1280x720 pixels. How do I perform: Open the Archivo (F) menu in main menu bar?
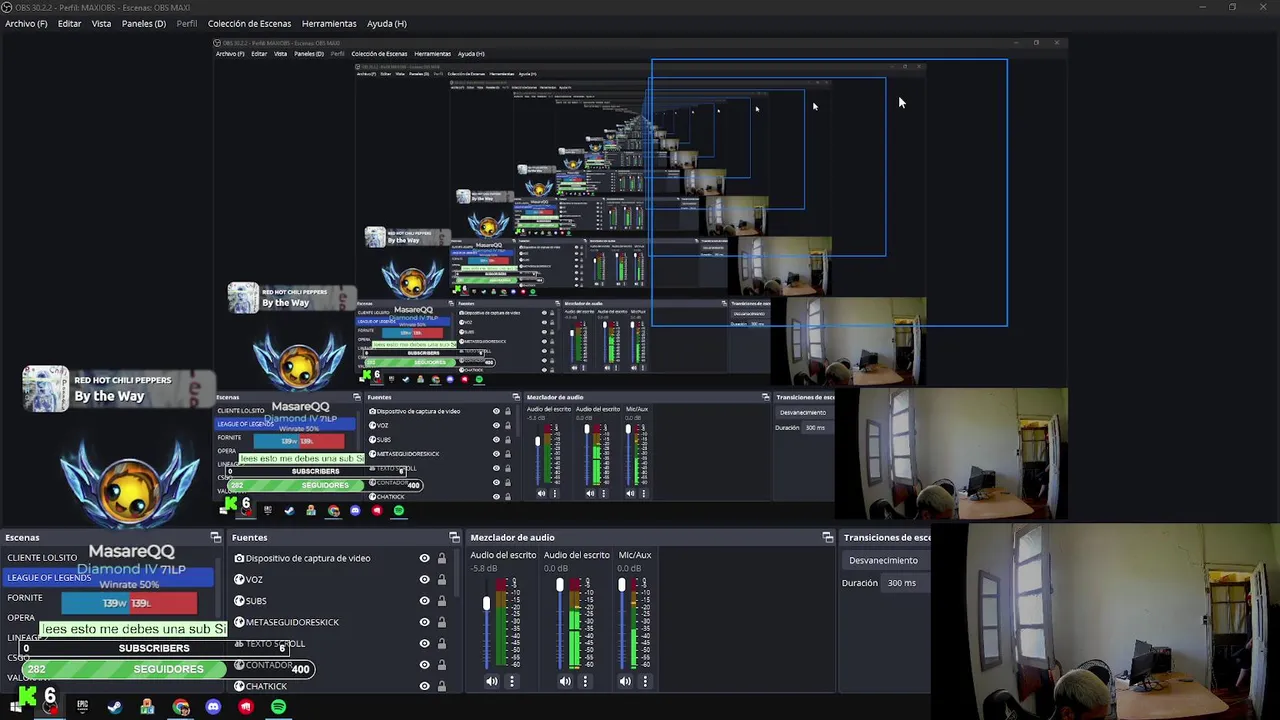[26, 23]
